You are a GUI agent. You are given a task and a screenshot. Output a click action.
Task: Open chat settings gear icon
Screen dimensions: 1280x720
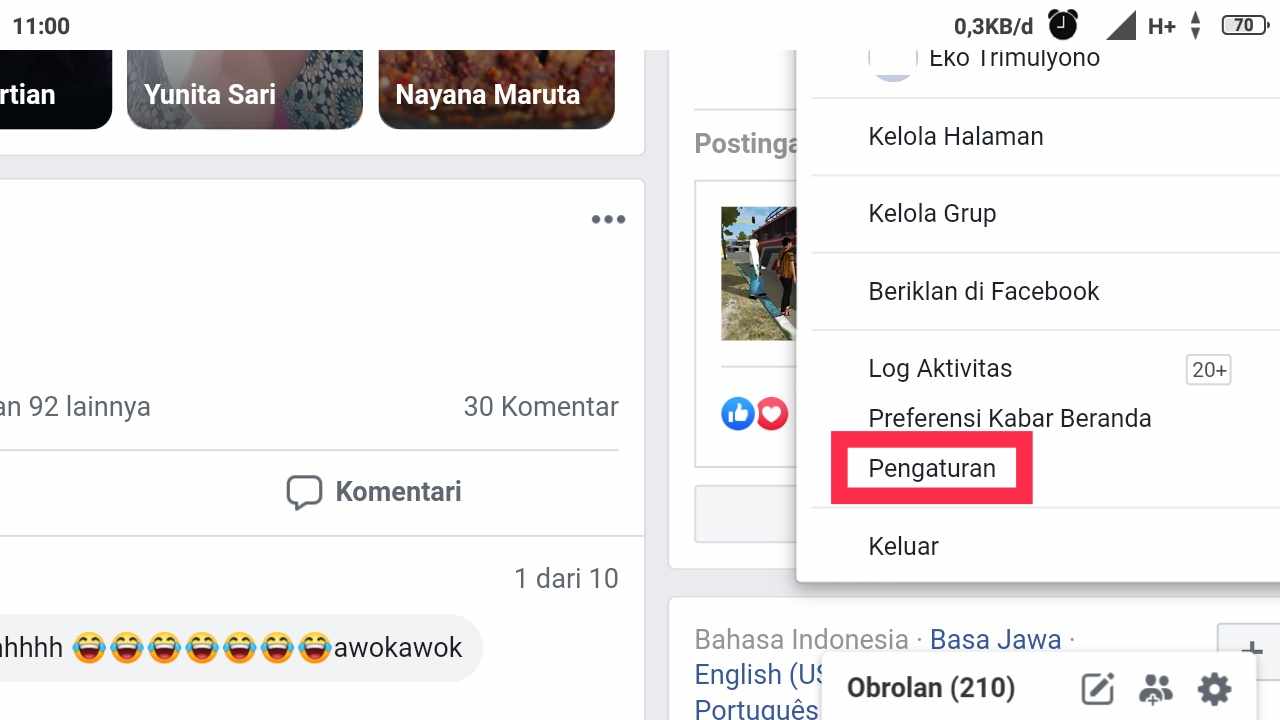(x=1214, y=688)
